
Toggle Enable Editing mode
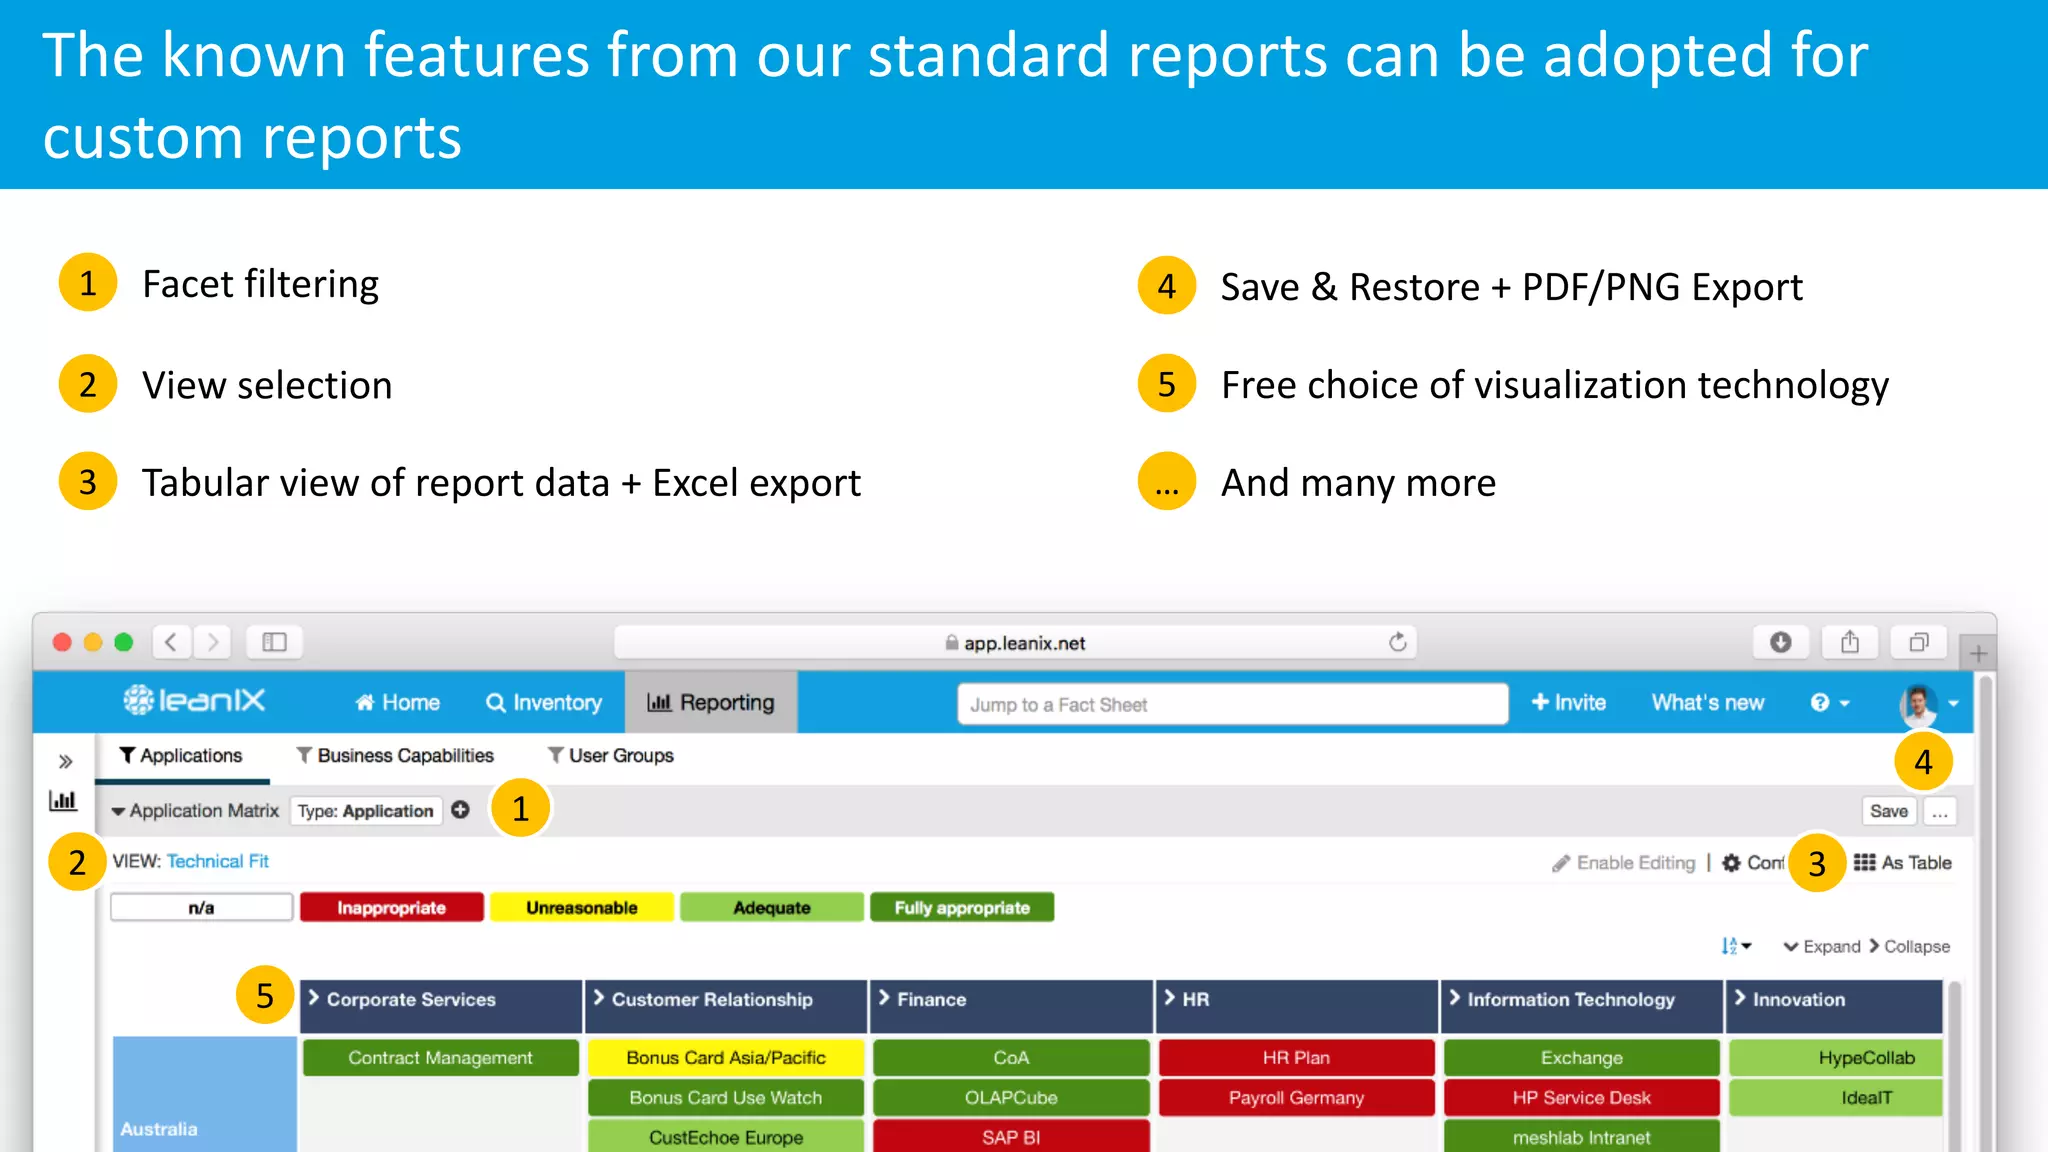[x=1624, y=863]
